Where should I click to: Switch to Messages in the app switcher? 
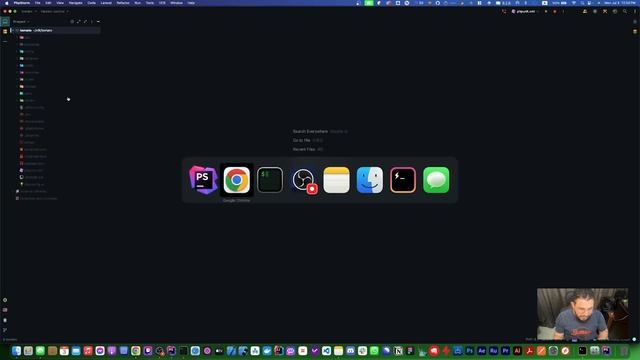click(436, 180)
